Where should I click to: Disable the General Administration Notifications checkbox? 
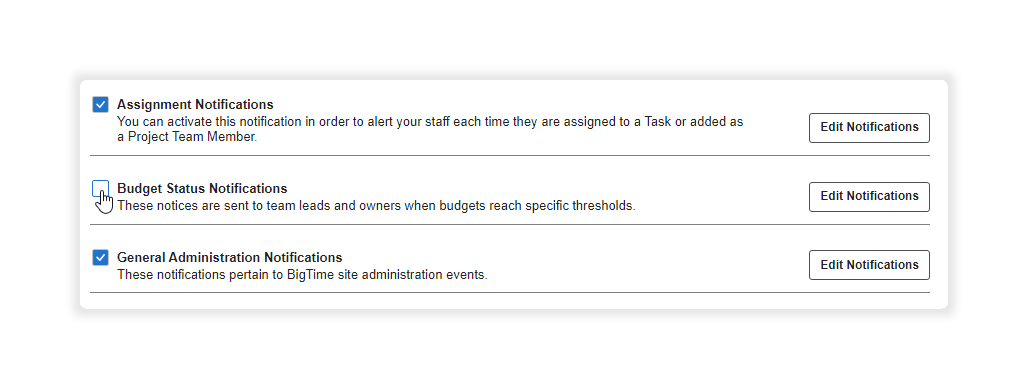click(100, 257)
